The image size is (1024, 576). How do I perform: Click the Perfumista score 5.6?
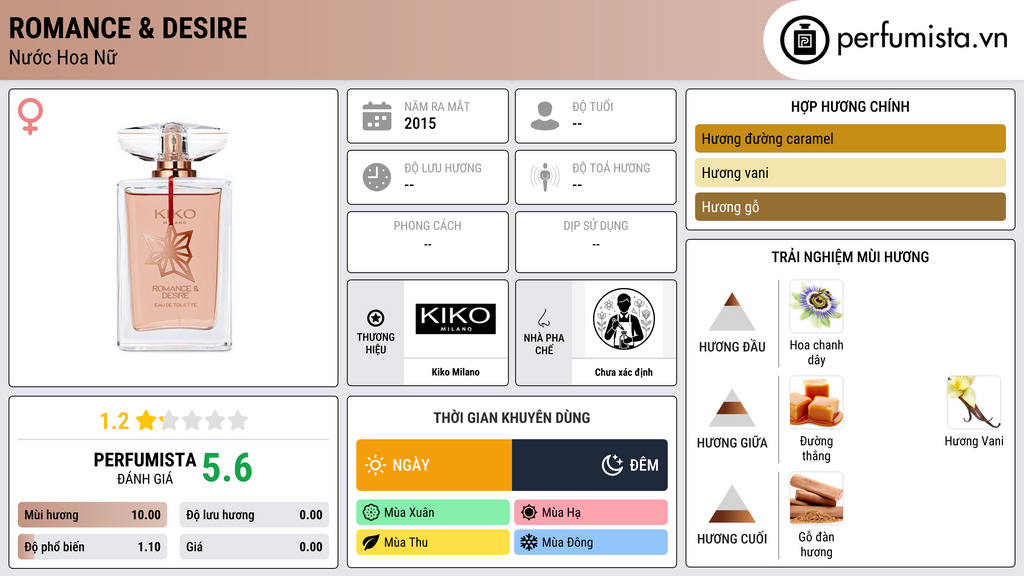click(x=227, y=468)
